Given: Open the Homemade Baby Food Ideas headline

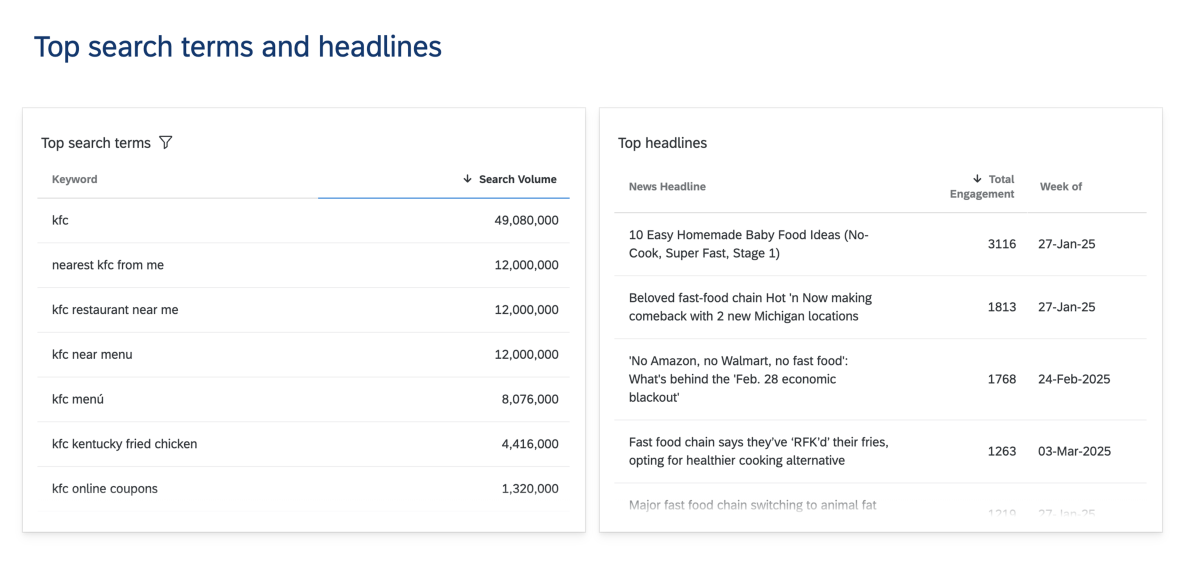Looking at the screenshot, I should point(749,244).
